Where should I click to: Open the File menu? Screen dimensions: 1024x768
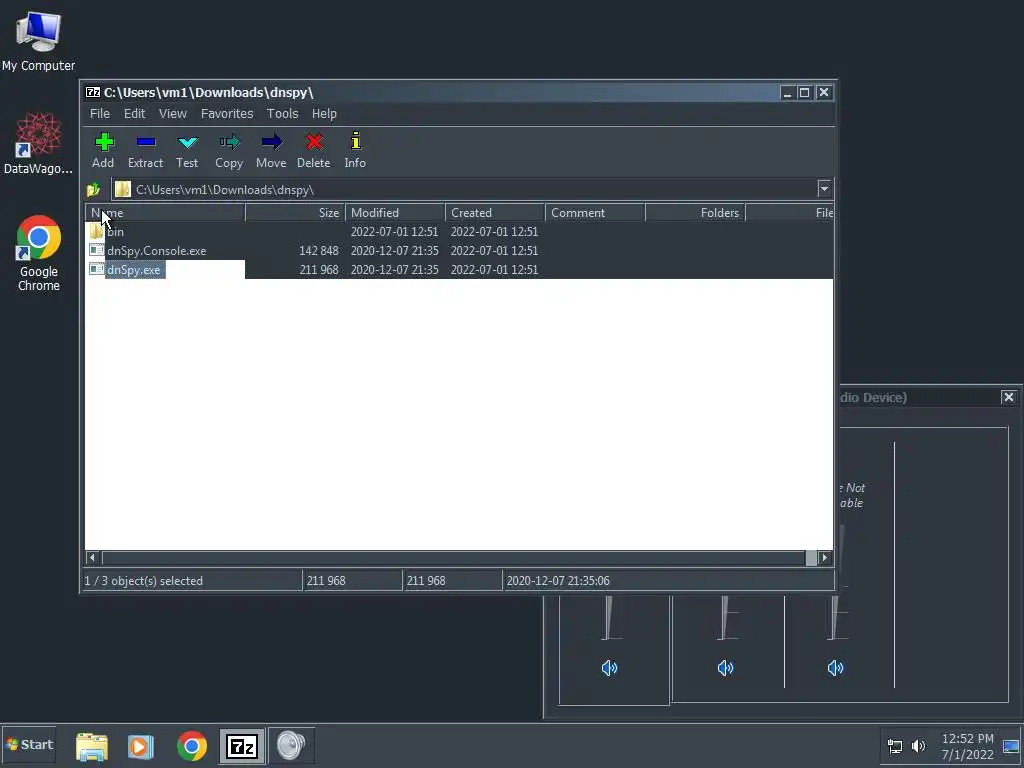(100, 114)
